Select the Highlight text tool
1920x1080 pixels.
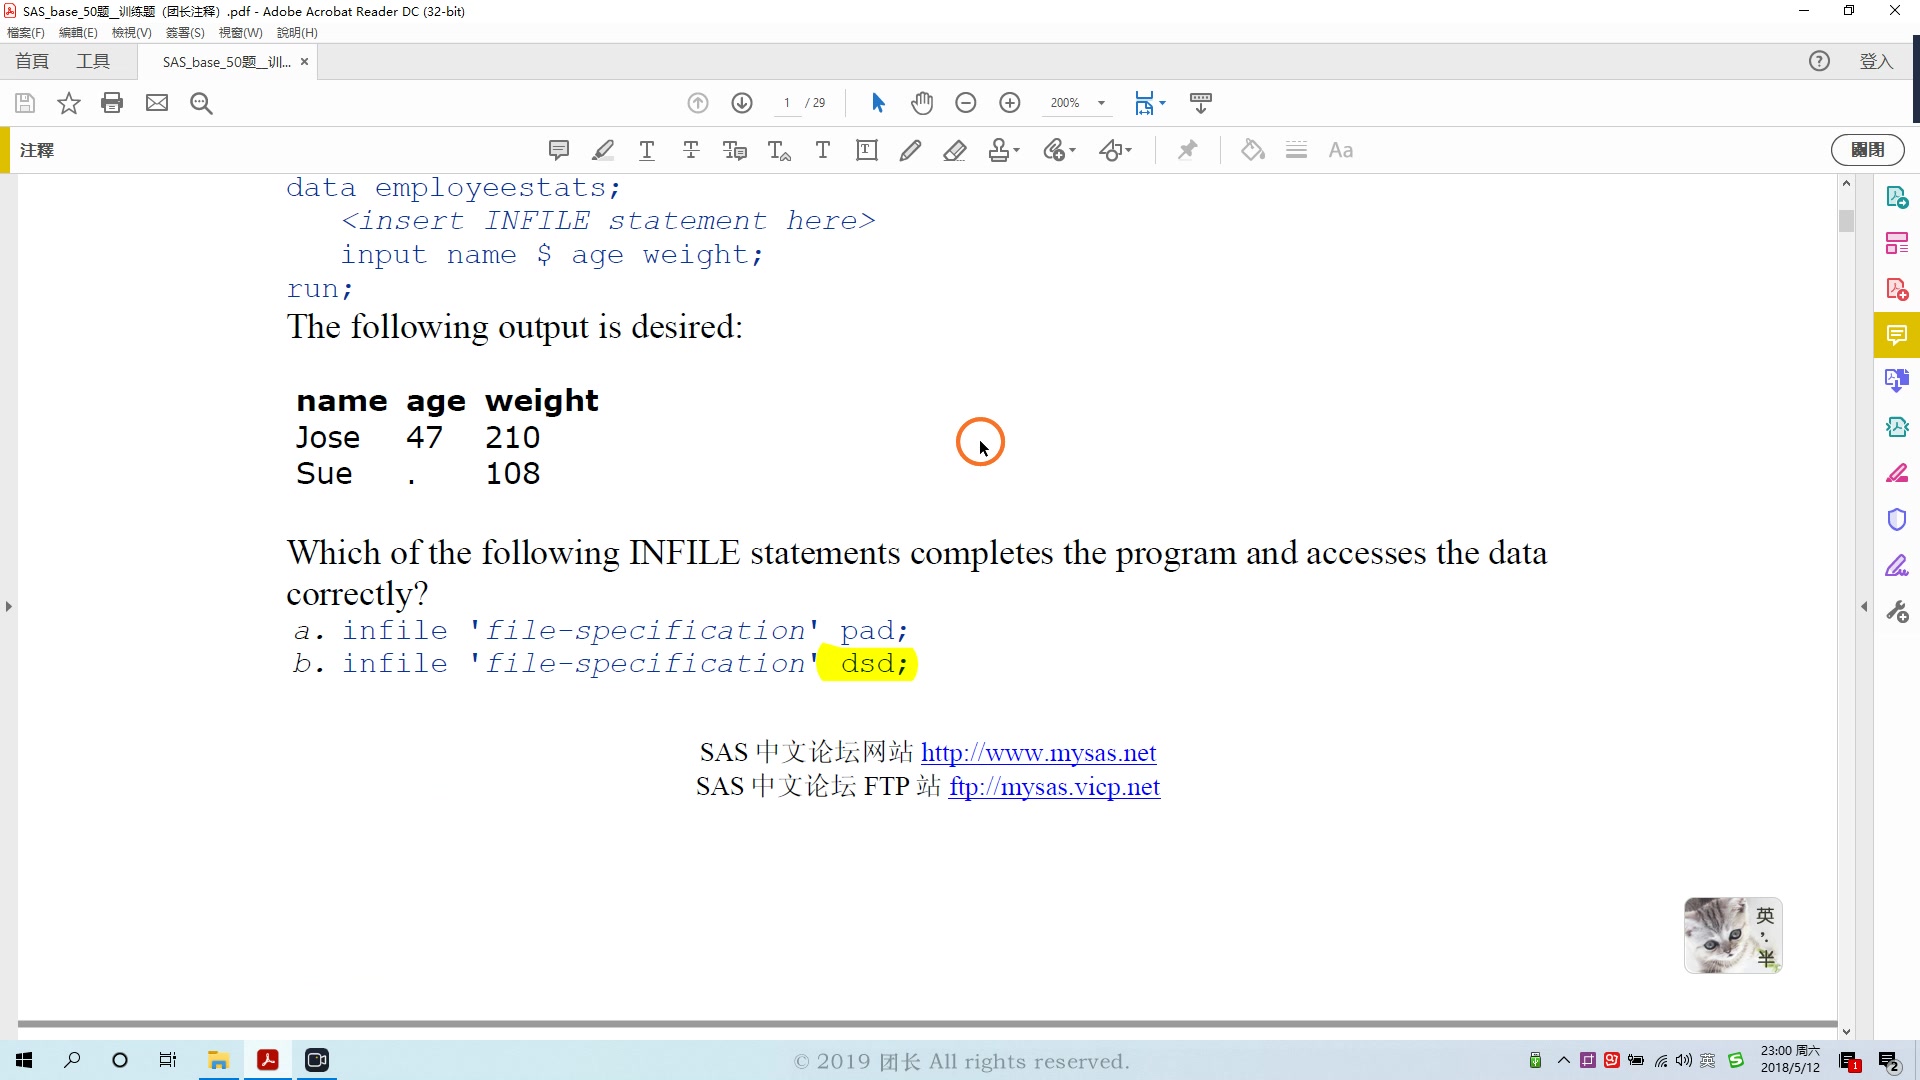point(603,150)
